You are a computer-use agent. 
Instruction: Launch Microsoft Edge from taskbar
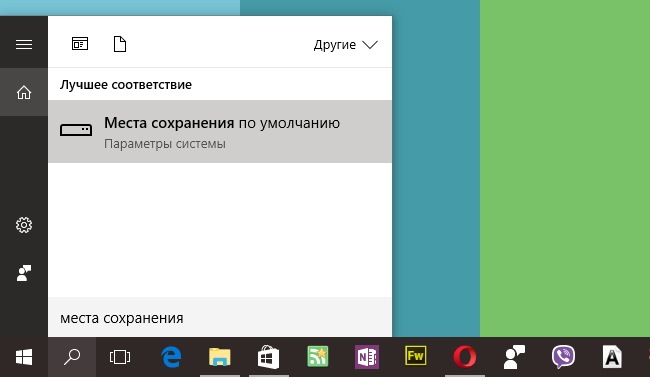pyautogui.click(x=171, y=357)
